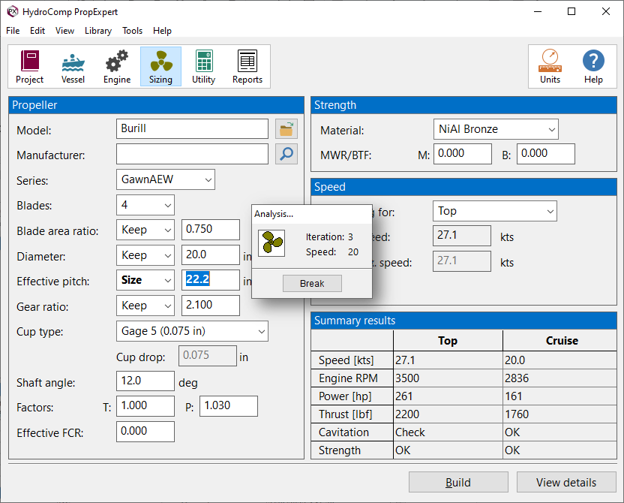Click the Top Engine RPM cell 3500
The width and height of the screenshot is (624, 503).
(448, 378)
